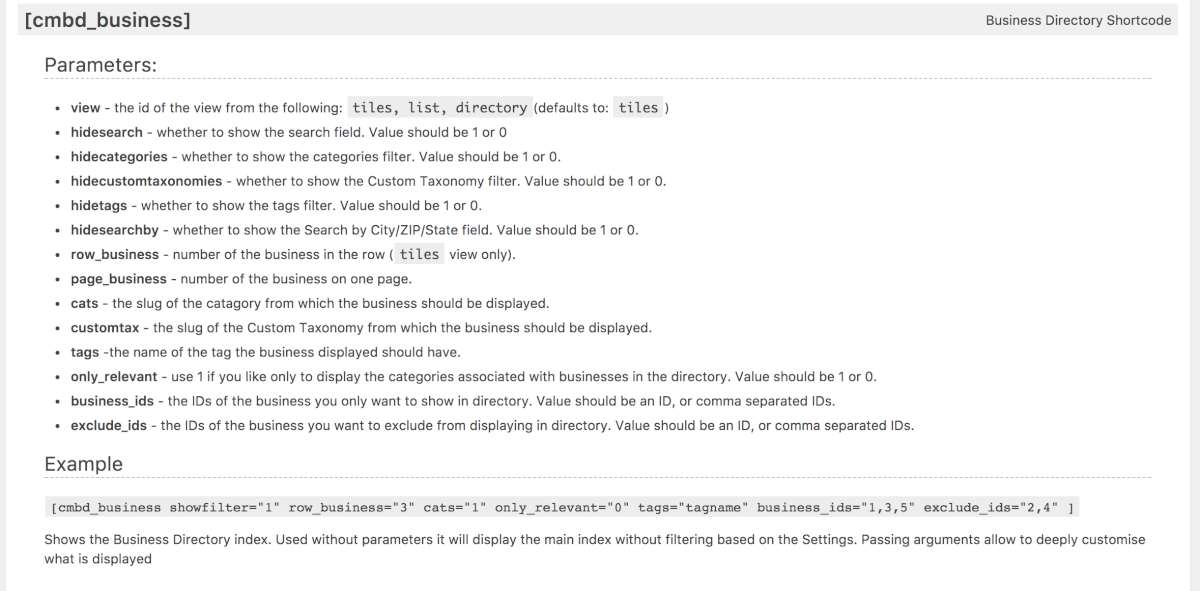Click the row_business parameter name
This screenshot has height=591, width=1200.
point(116,255)
